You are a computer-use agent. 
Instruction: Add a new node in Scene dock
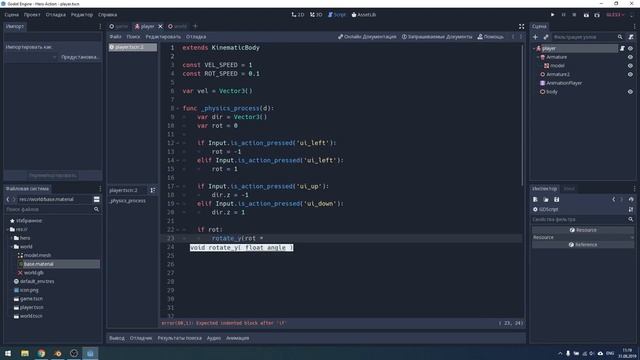point(536,37)
